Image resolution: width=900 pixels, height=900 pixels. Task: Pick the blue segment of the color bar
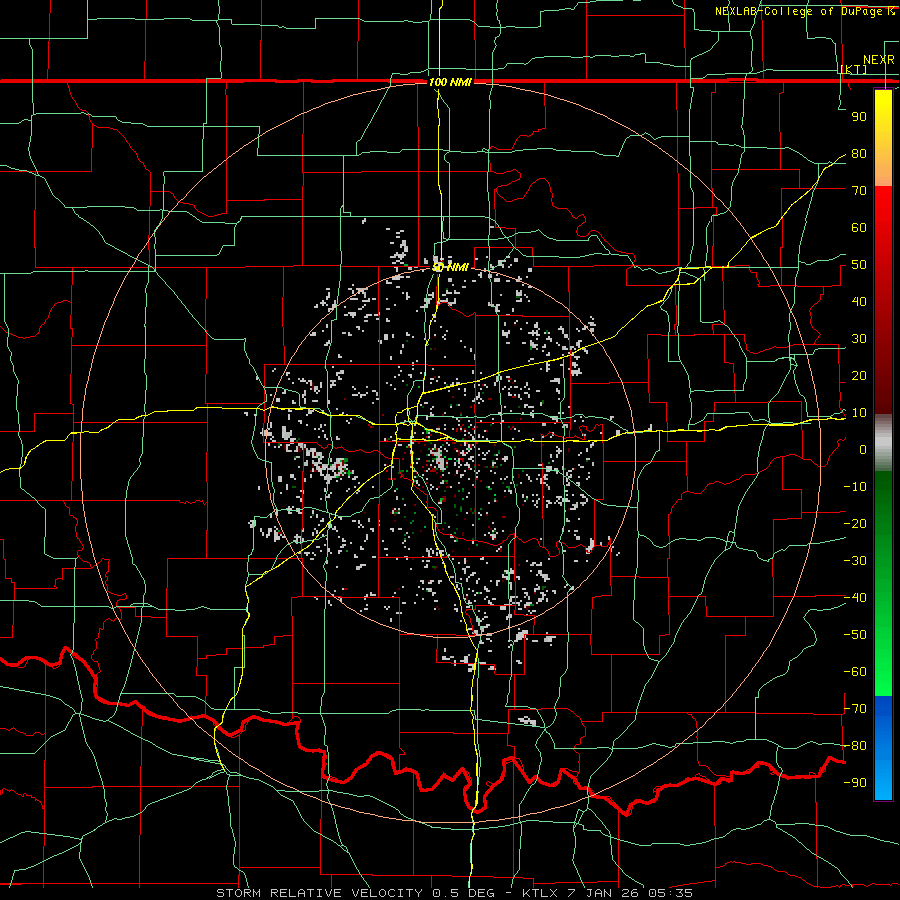click(x=883, y=748)
